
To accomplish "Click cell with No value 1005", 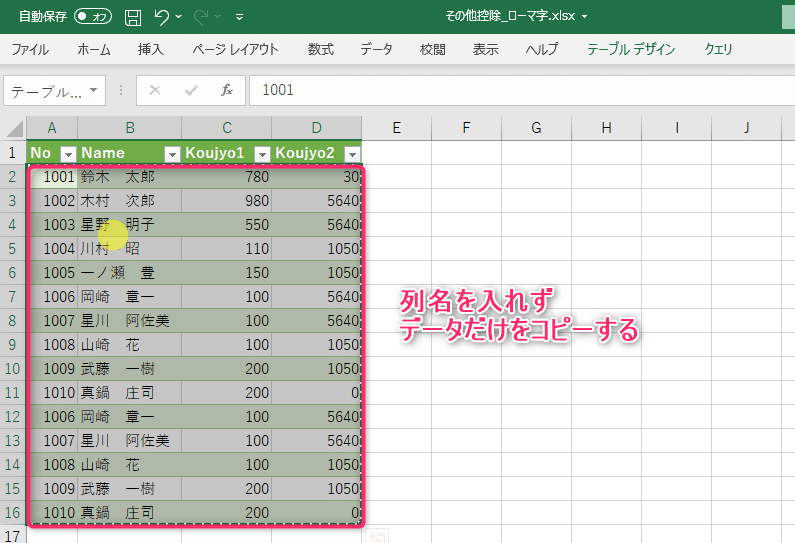I will point(52,273).
